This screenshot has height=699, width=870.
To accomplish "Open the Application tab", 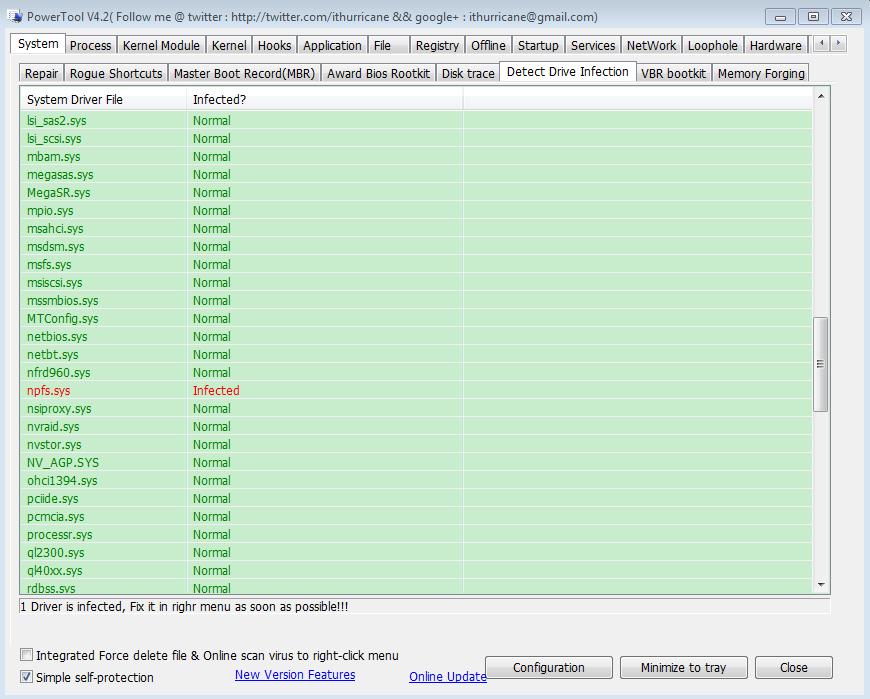I will tap(332, 45).
